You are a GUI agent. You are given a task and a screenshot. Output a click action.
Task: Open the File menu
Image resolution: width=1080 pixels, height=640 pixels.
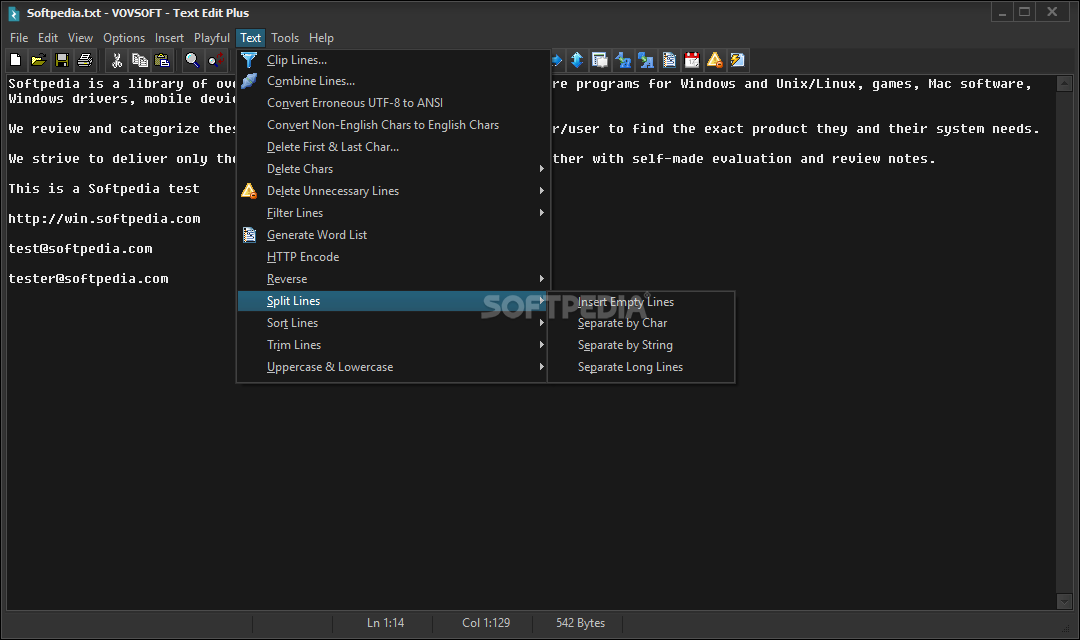(x=19, y=38)
